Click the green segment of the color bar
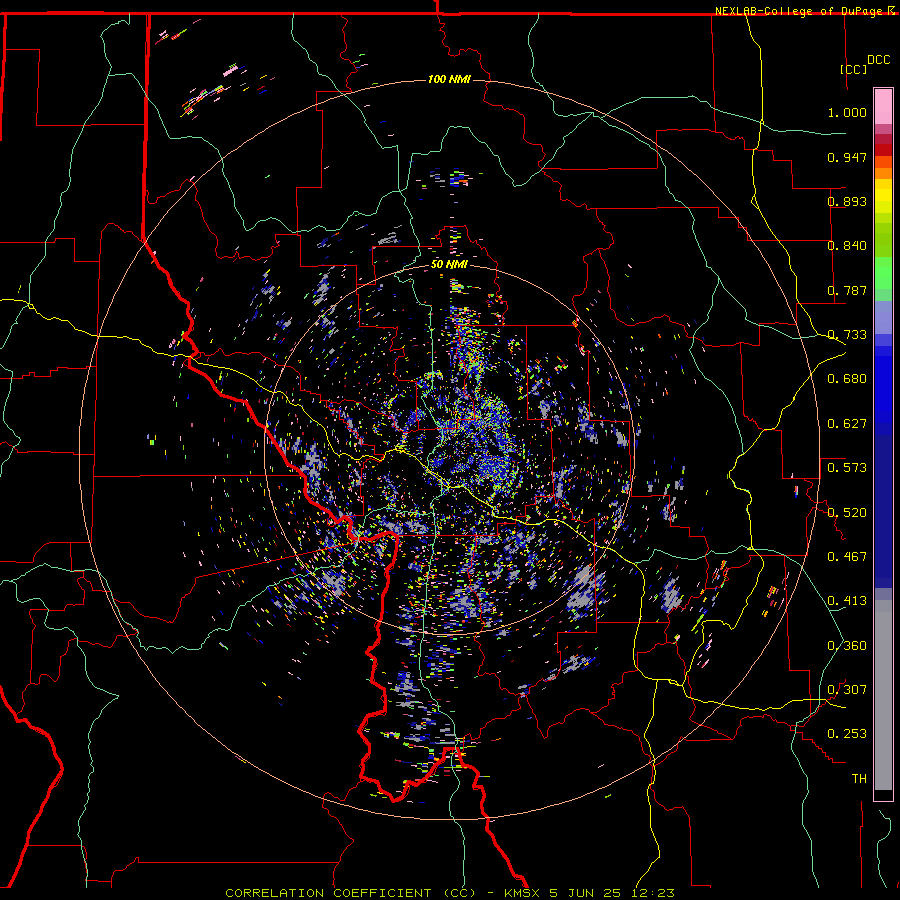The image size is (900, 900). tap(883, 273)
